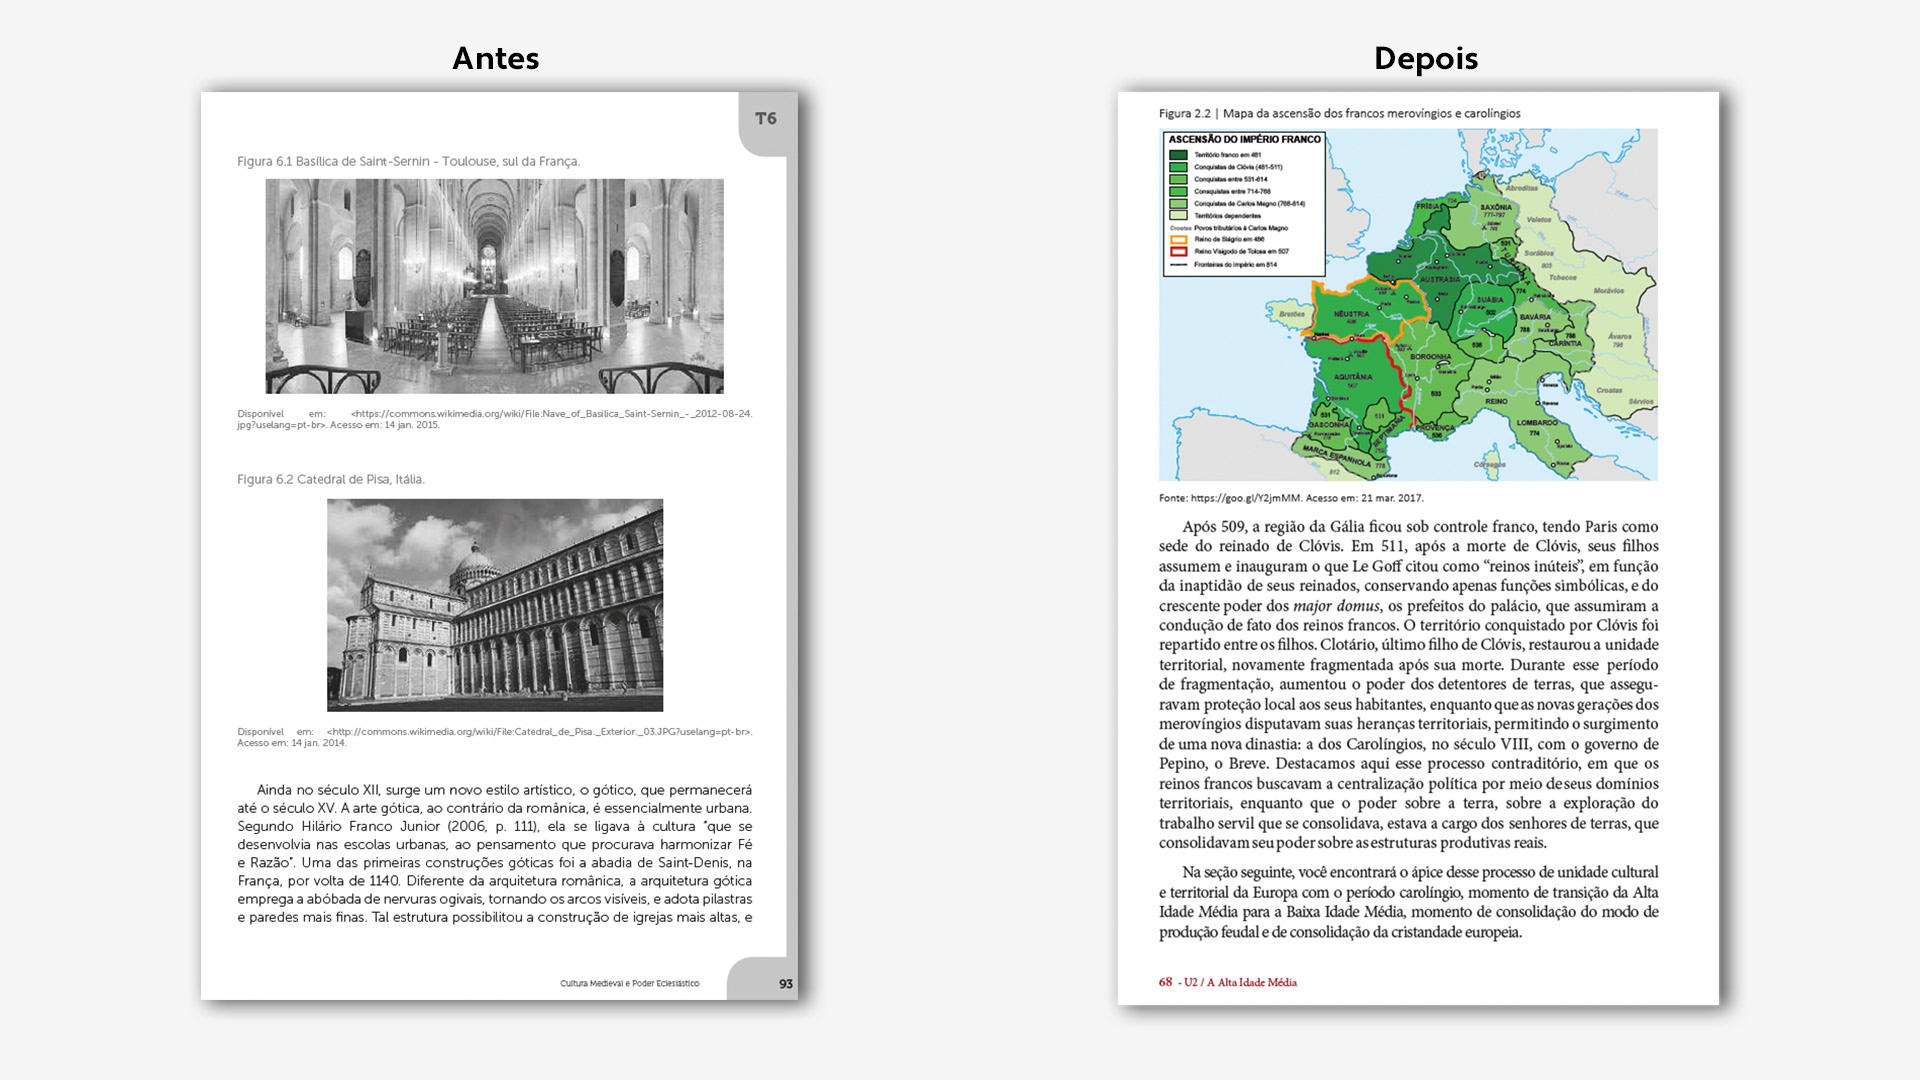
Task: Click the T6 corner tab on left page
Action: pos(766,119)
